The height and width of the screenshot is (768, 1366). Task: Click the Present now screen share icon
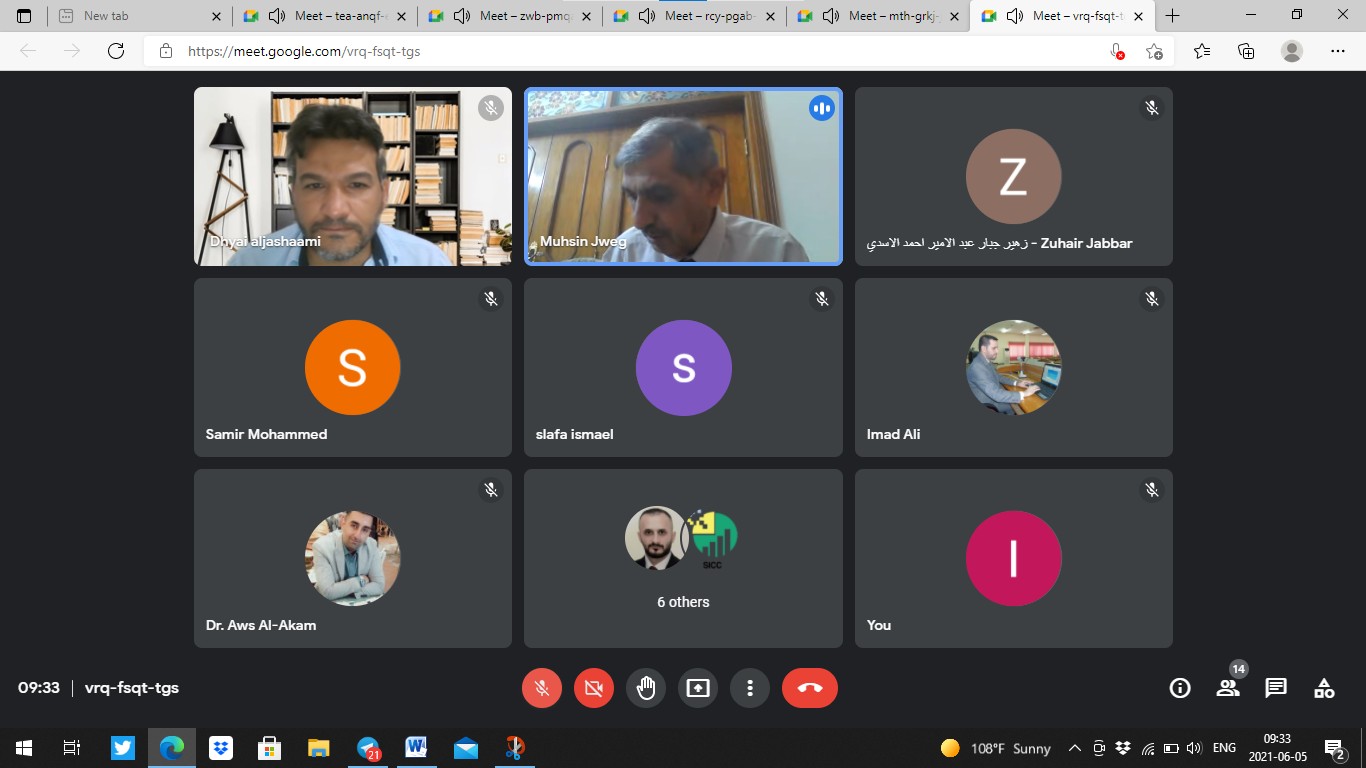pyautogui.click(x=698, y=688)
